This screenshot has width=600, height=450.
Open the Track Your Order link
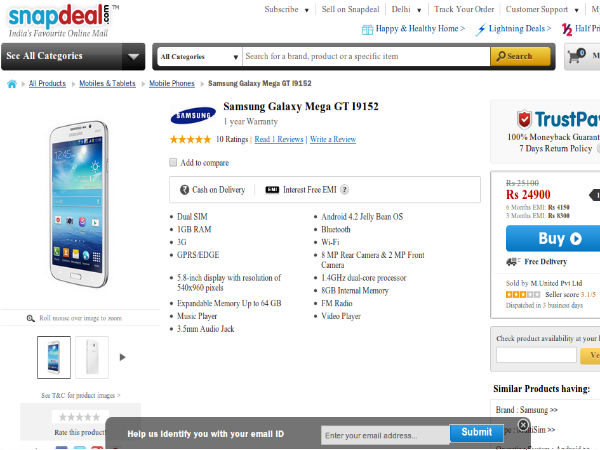click(463, 9)
